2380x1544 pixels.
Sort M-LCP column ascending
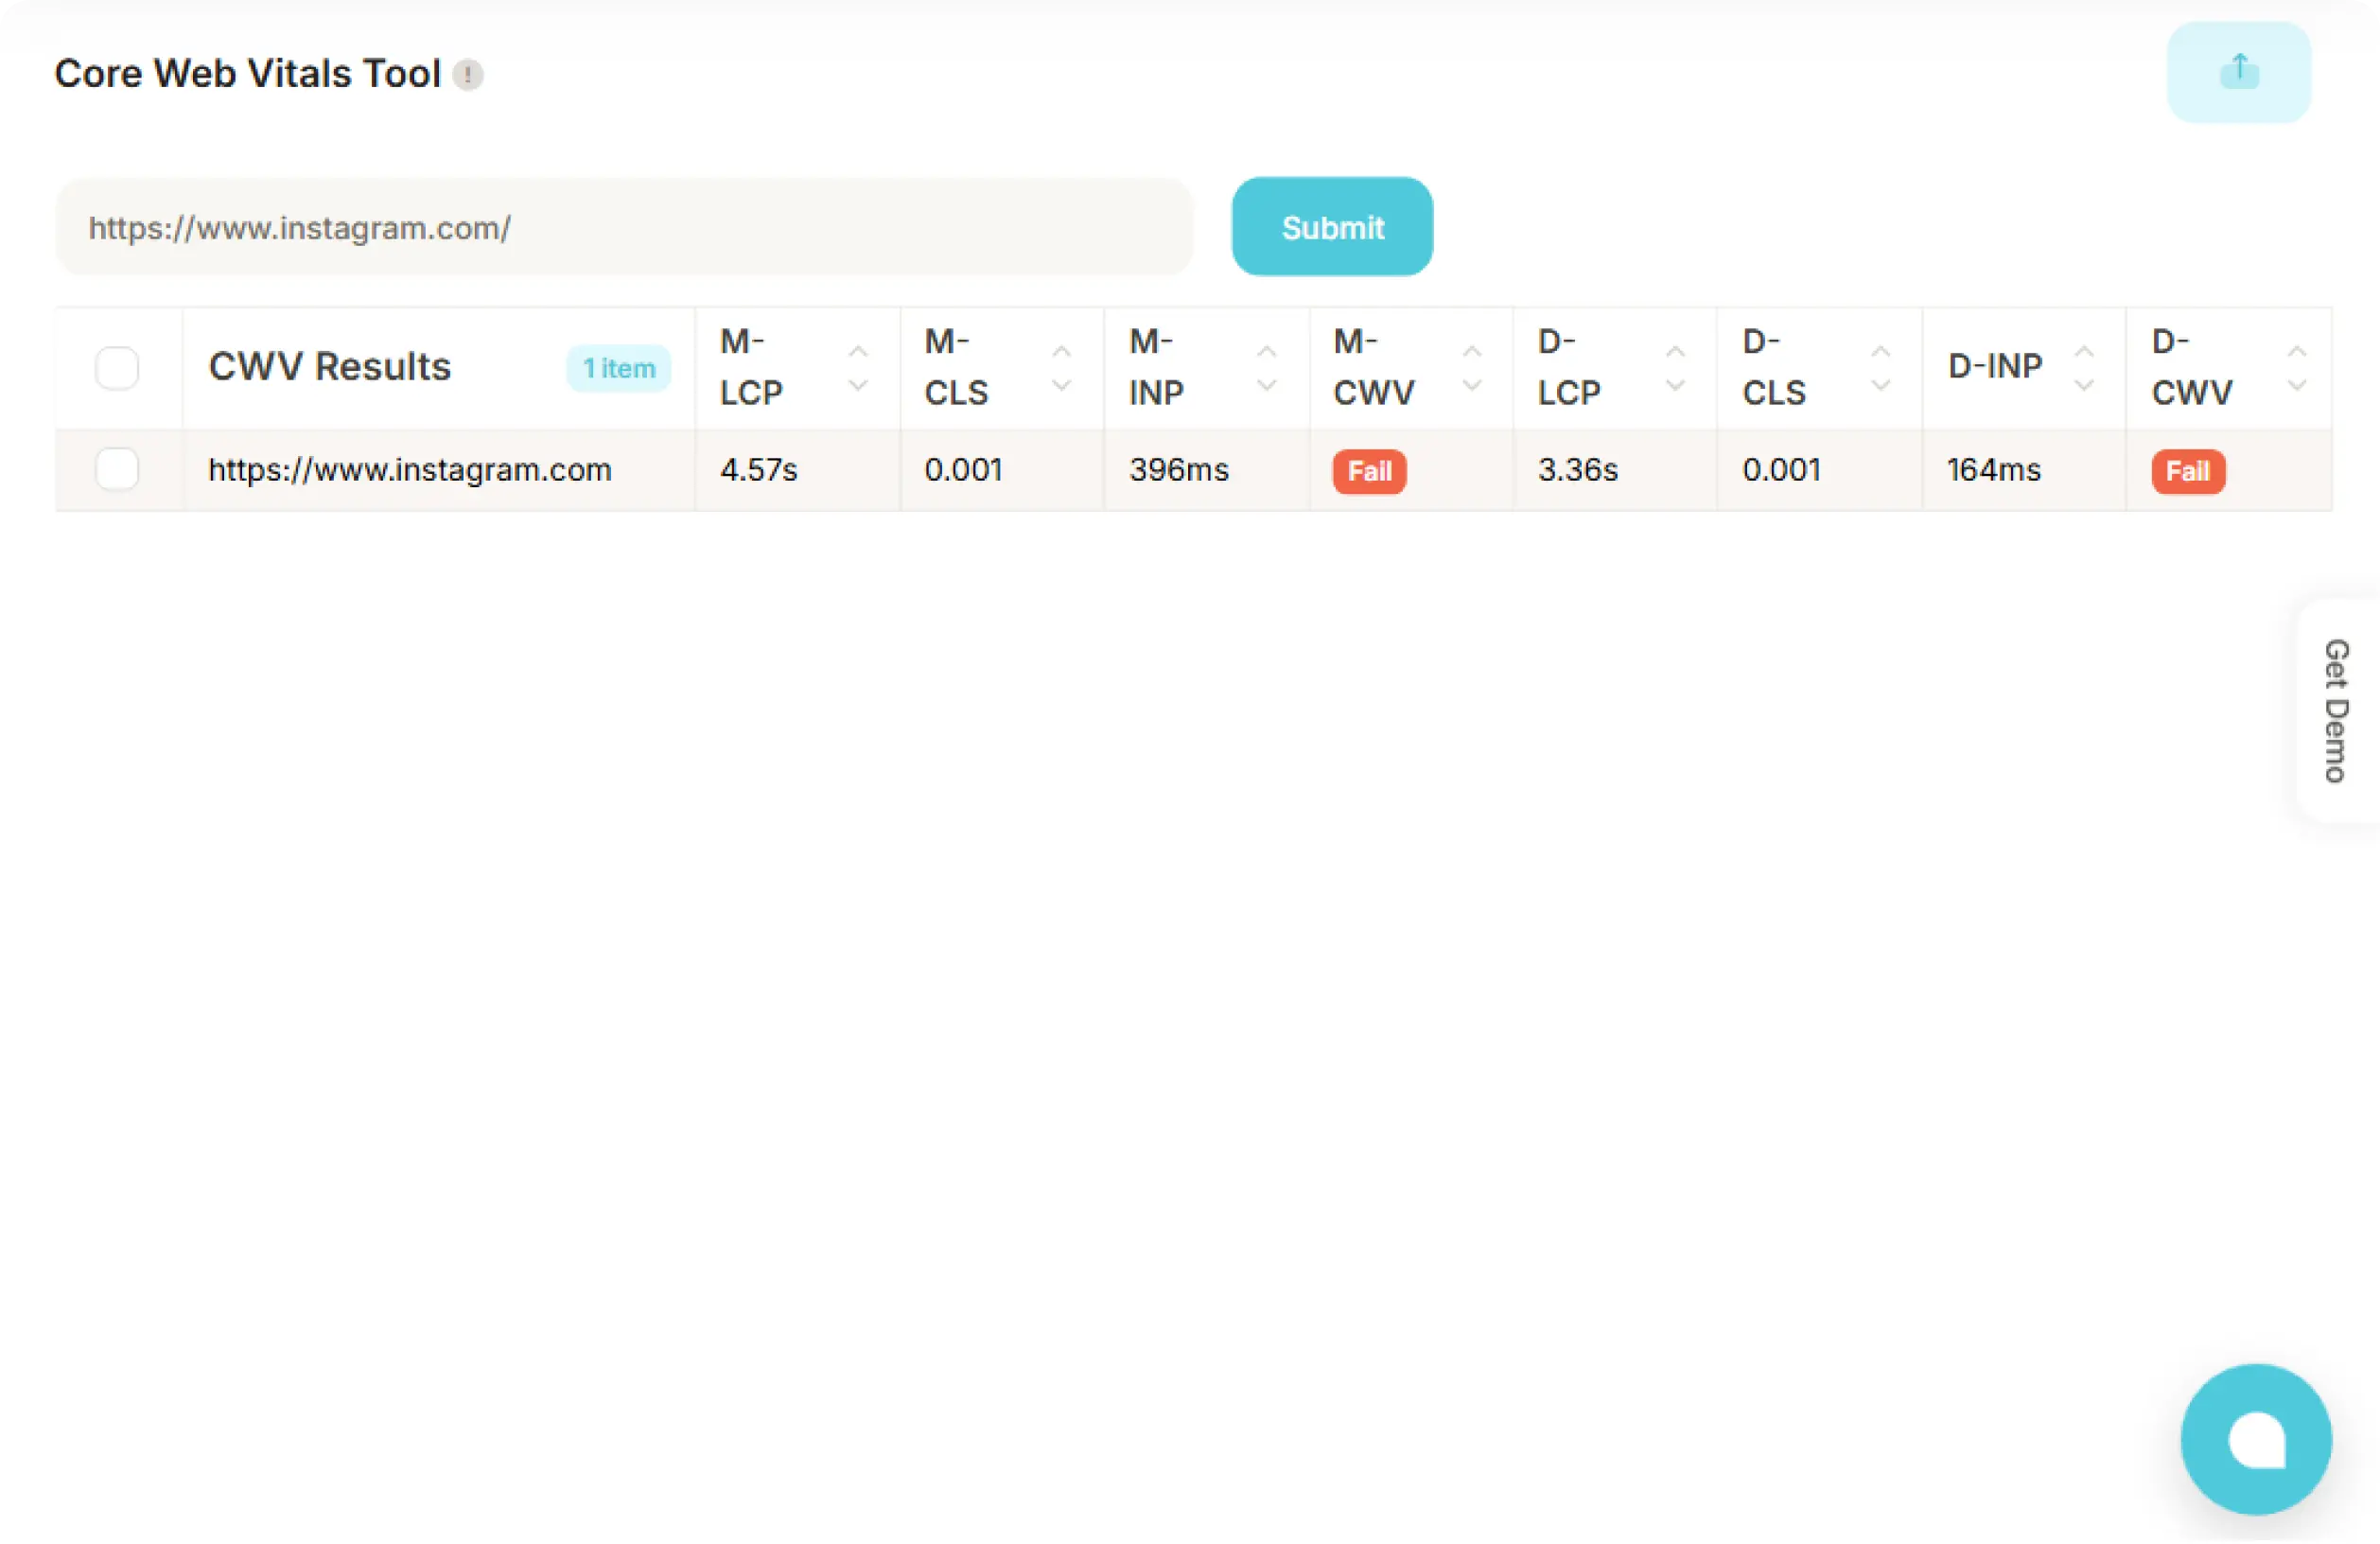pyautogui.click(x=858, y=349)
